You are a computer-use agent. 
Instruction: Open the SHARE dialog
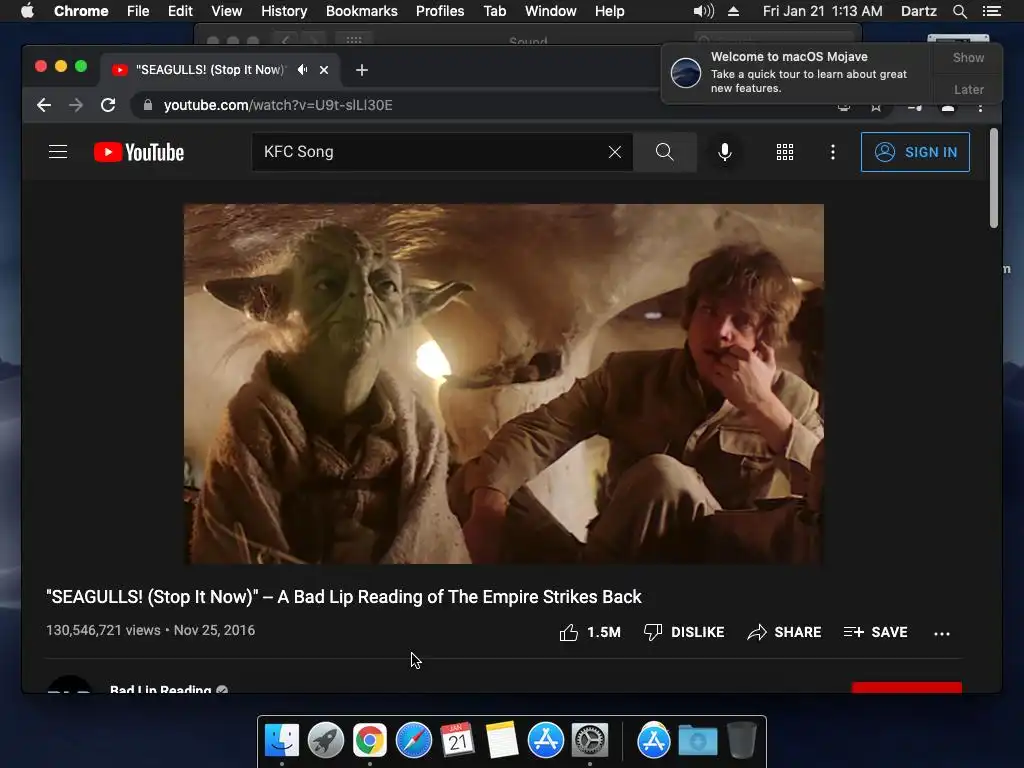tap(784, 632)
